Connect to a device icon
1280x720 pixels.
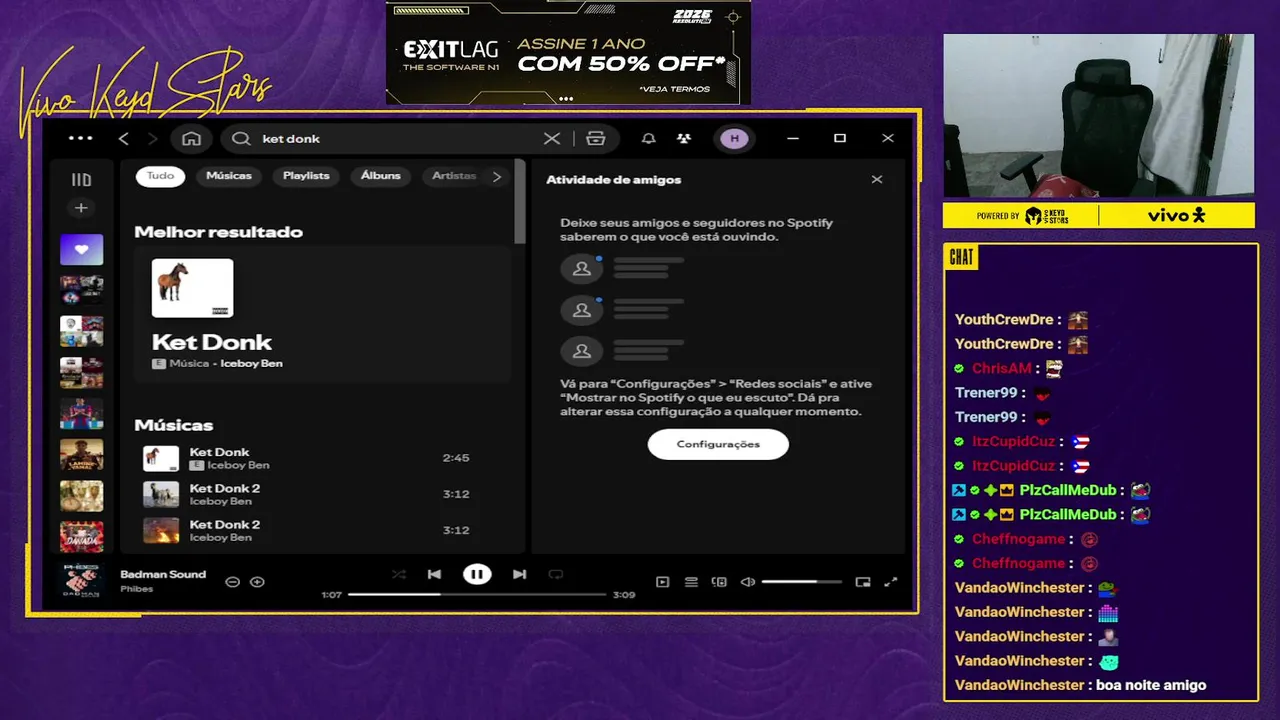point(718,582)
